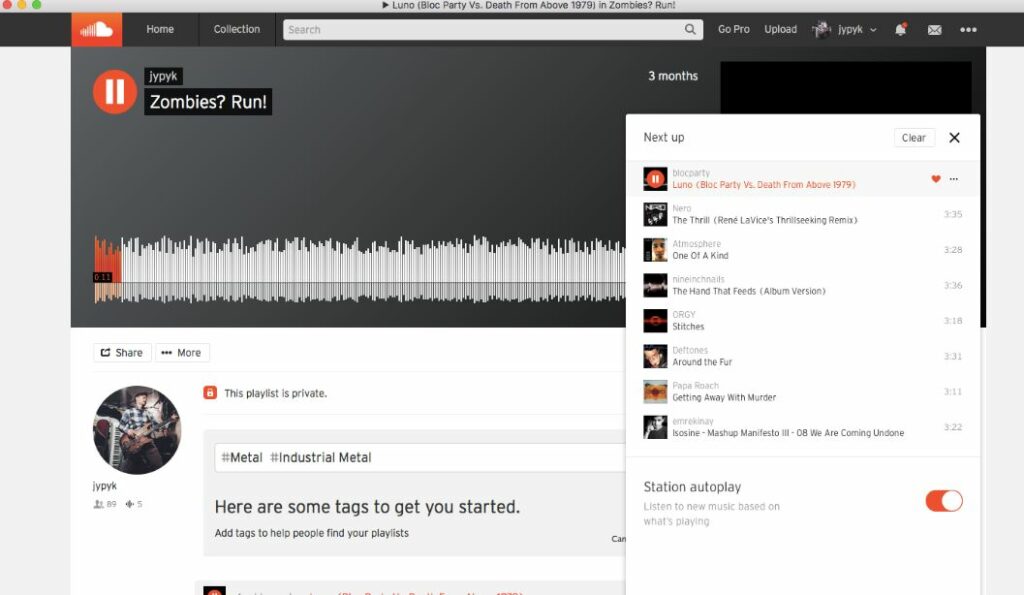Click the Nero track artwork thumbnail
1024x595 pixels.
click(x=655, y=214)
